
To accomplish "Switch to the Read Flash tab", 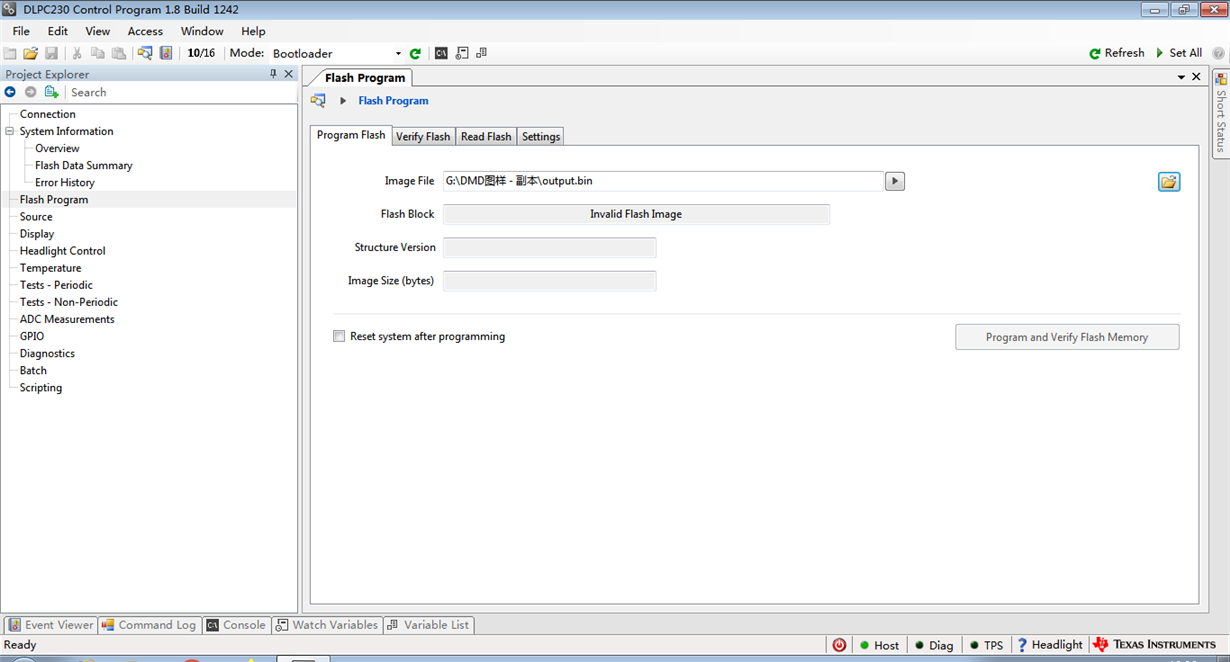I will point(486,136).
